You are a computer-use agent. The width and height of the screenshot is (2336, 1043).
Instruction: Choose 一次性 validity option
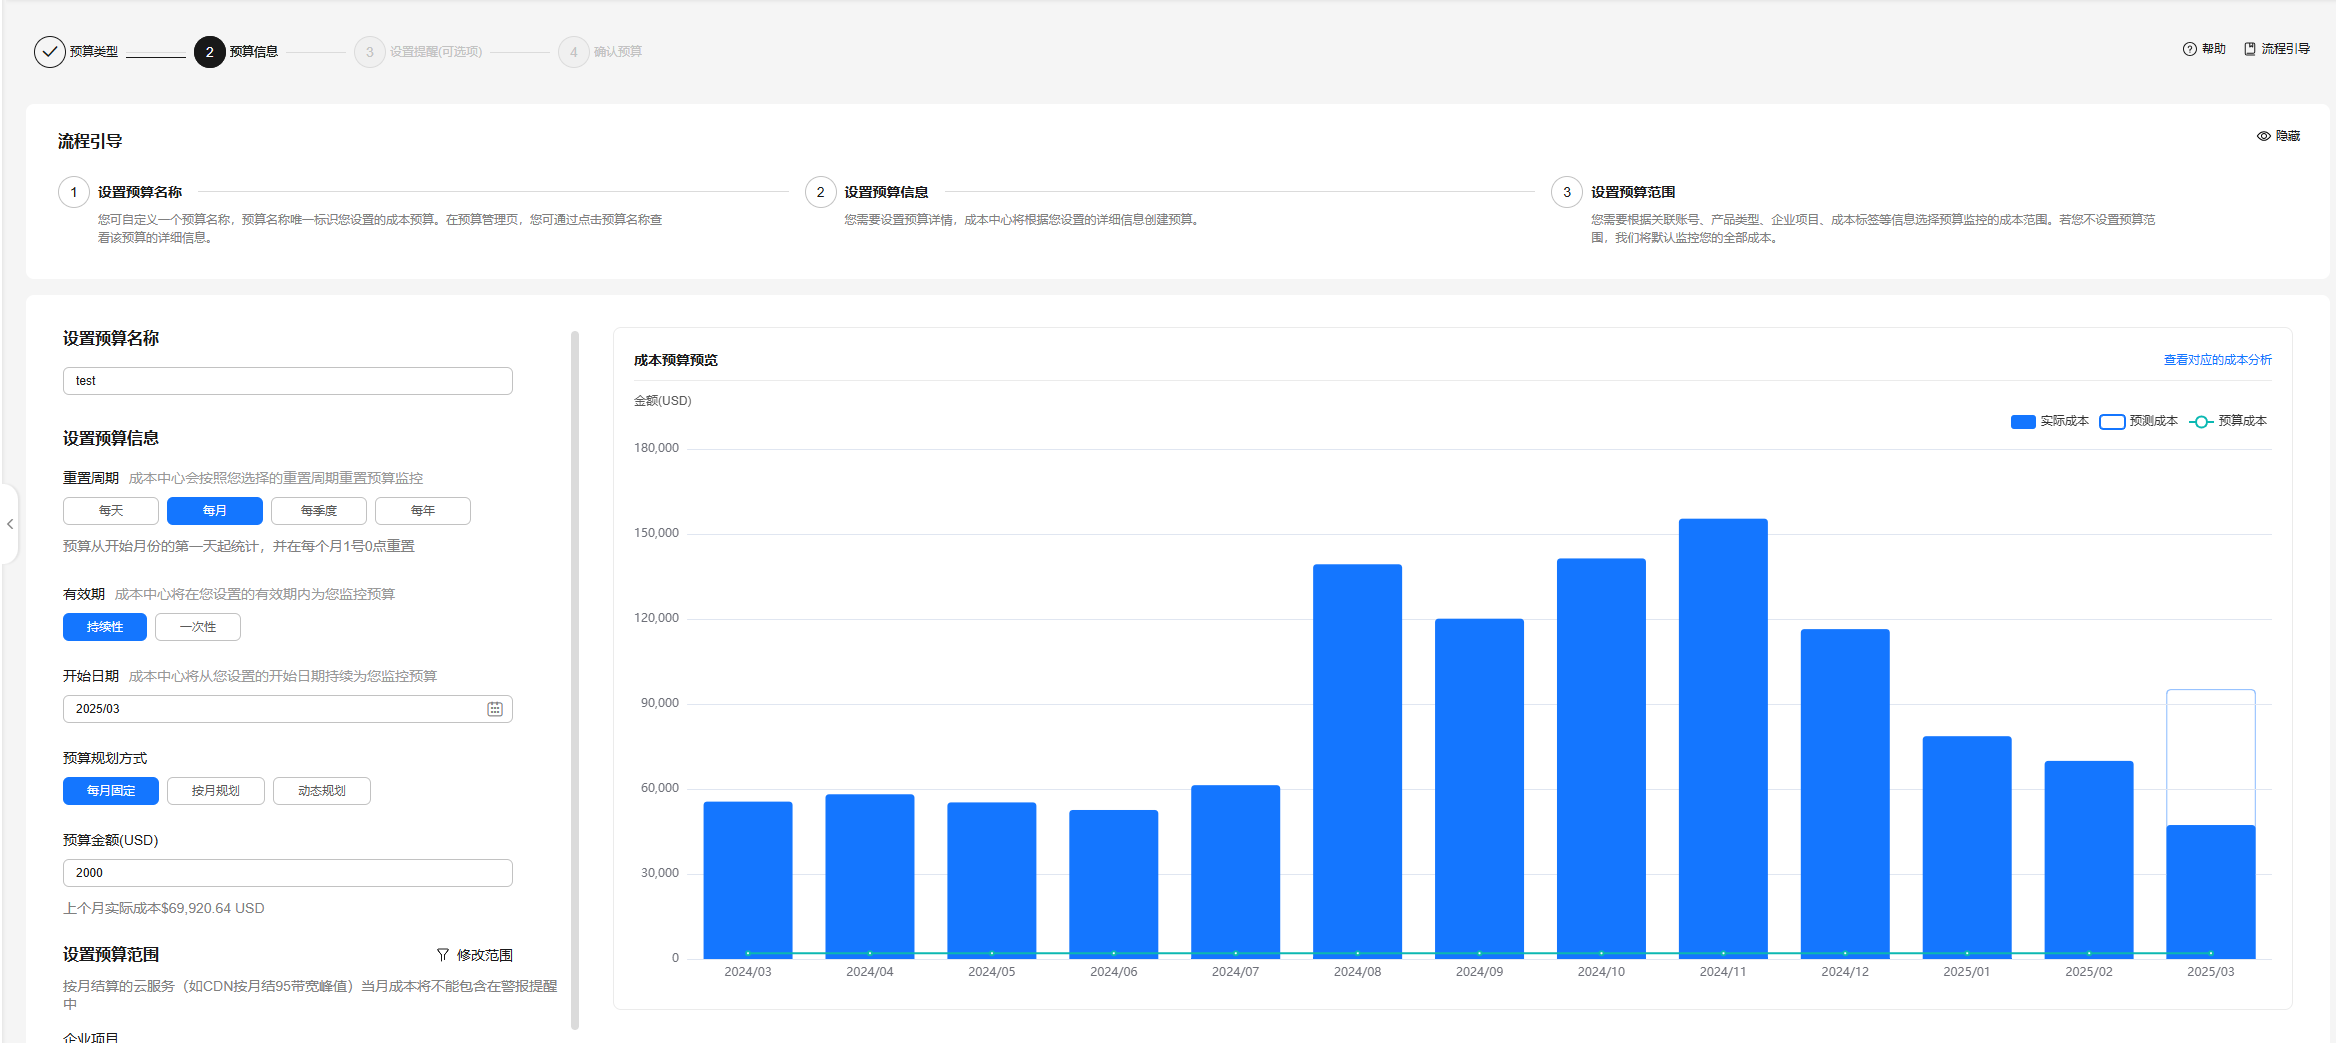[x=198, y=627]
